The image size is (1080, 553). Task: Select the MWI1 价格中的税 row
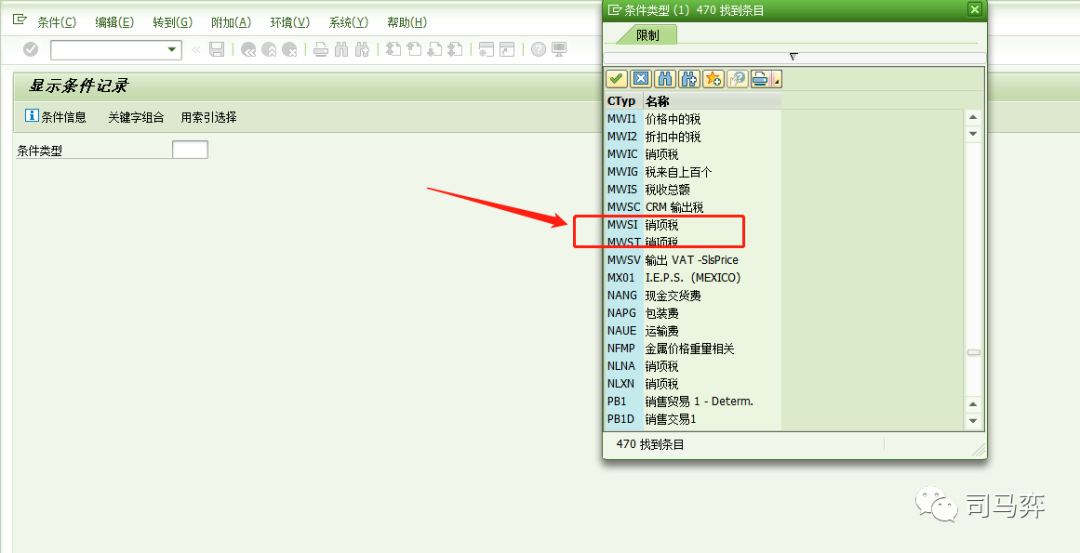pos(693,118)
